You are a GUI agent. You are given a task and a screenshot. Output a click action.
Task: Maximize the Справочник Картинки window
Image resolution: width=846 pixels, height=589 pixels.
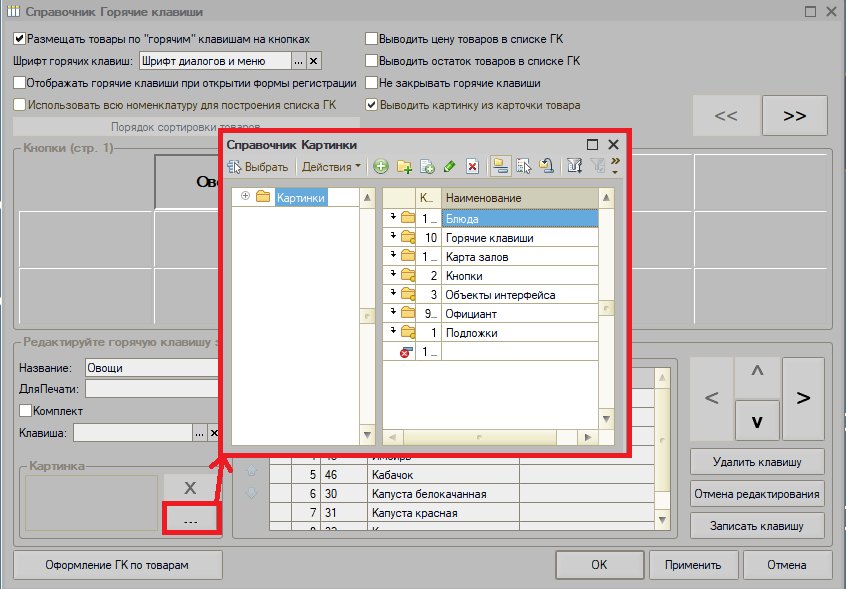point(592,145)
